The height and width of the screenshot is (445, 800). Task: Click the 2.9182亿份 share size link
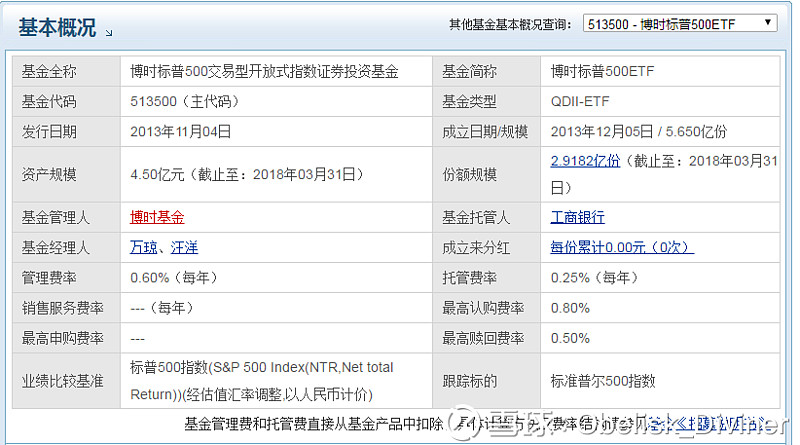585,161
